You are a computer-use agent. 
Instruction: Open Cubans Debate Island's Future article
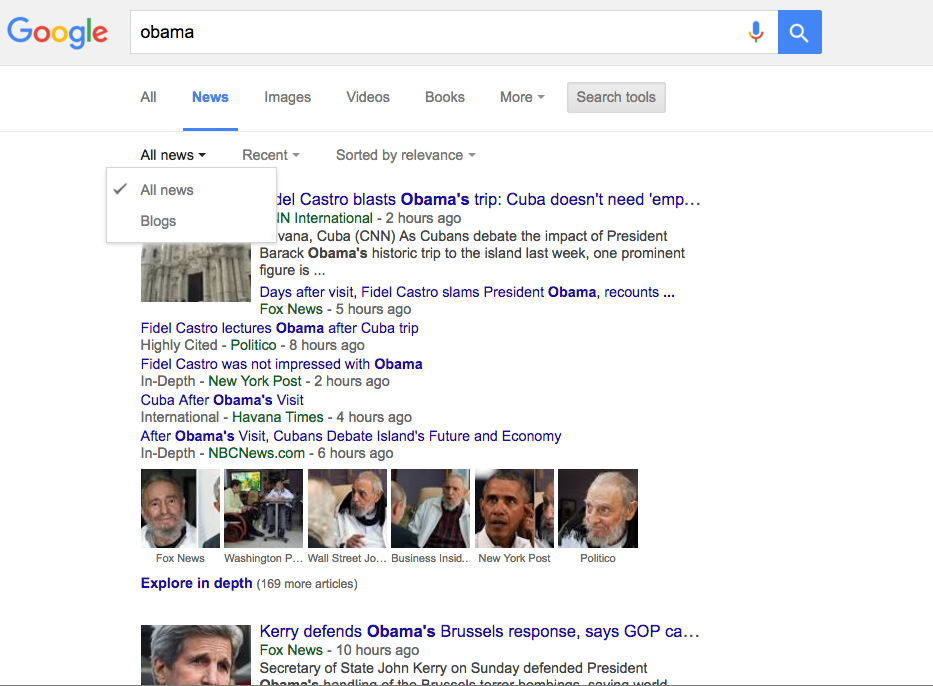click(x=351, y=436)
